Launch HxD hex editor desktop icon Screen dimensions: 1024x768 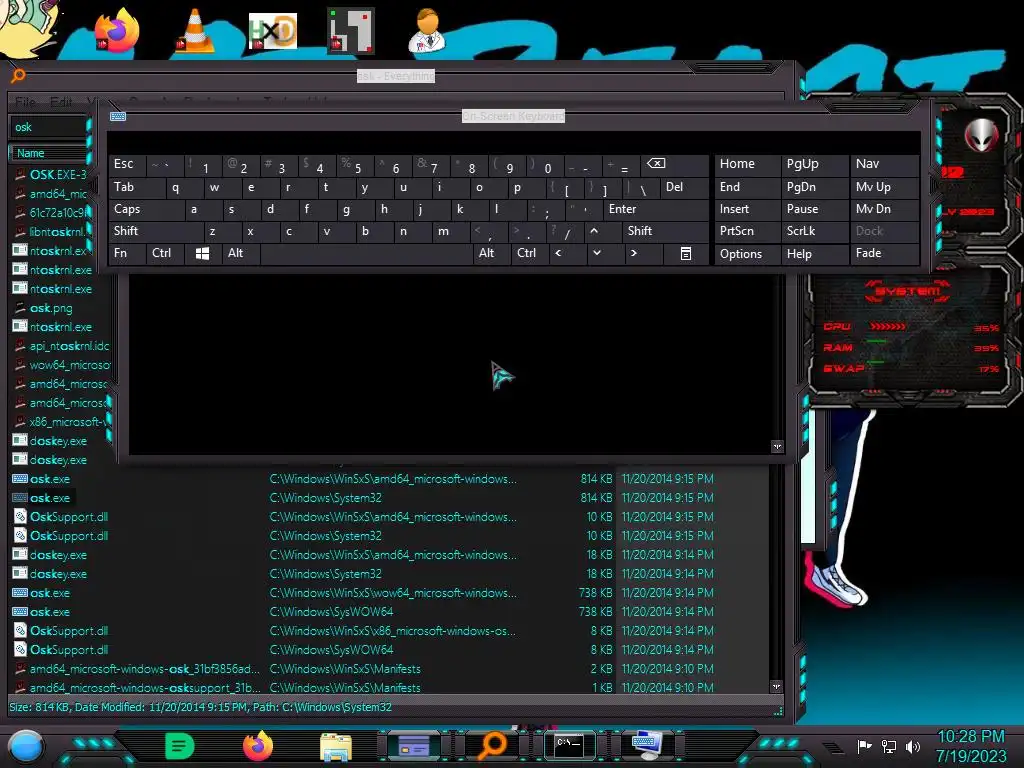[272, 31]
